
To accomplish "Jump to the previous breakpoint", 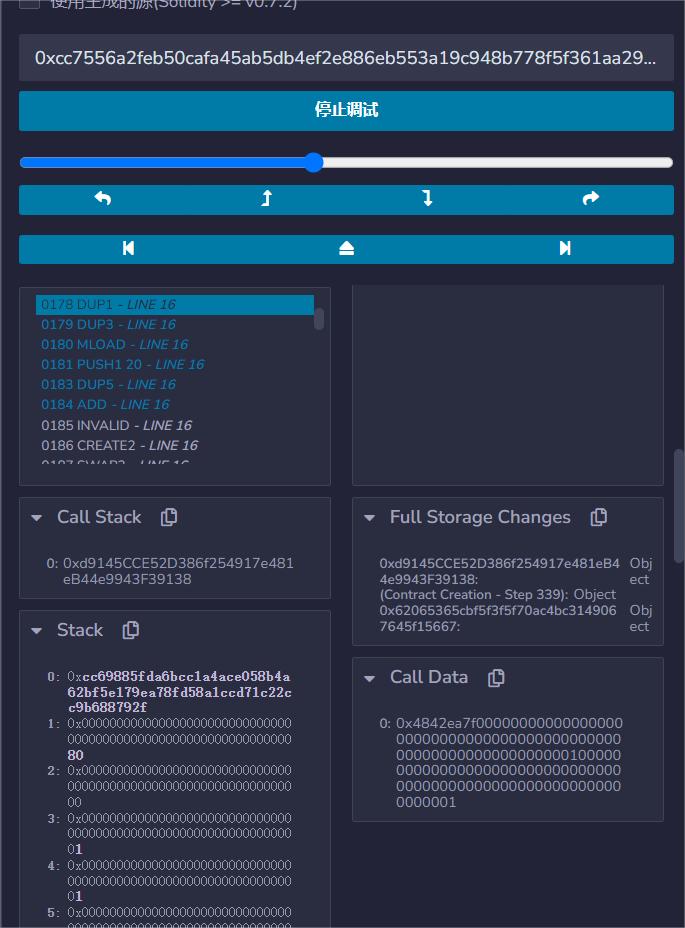I will (128, 249).
